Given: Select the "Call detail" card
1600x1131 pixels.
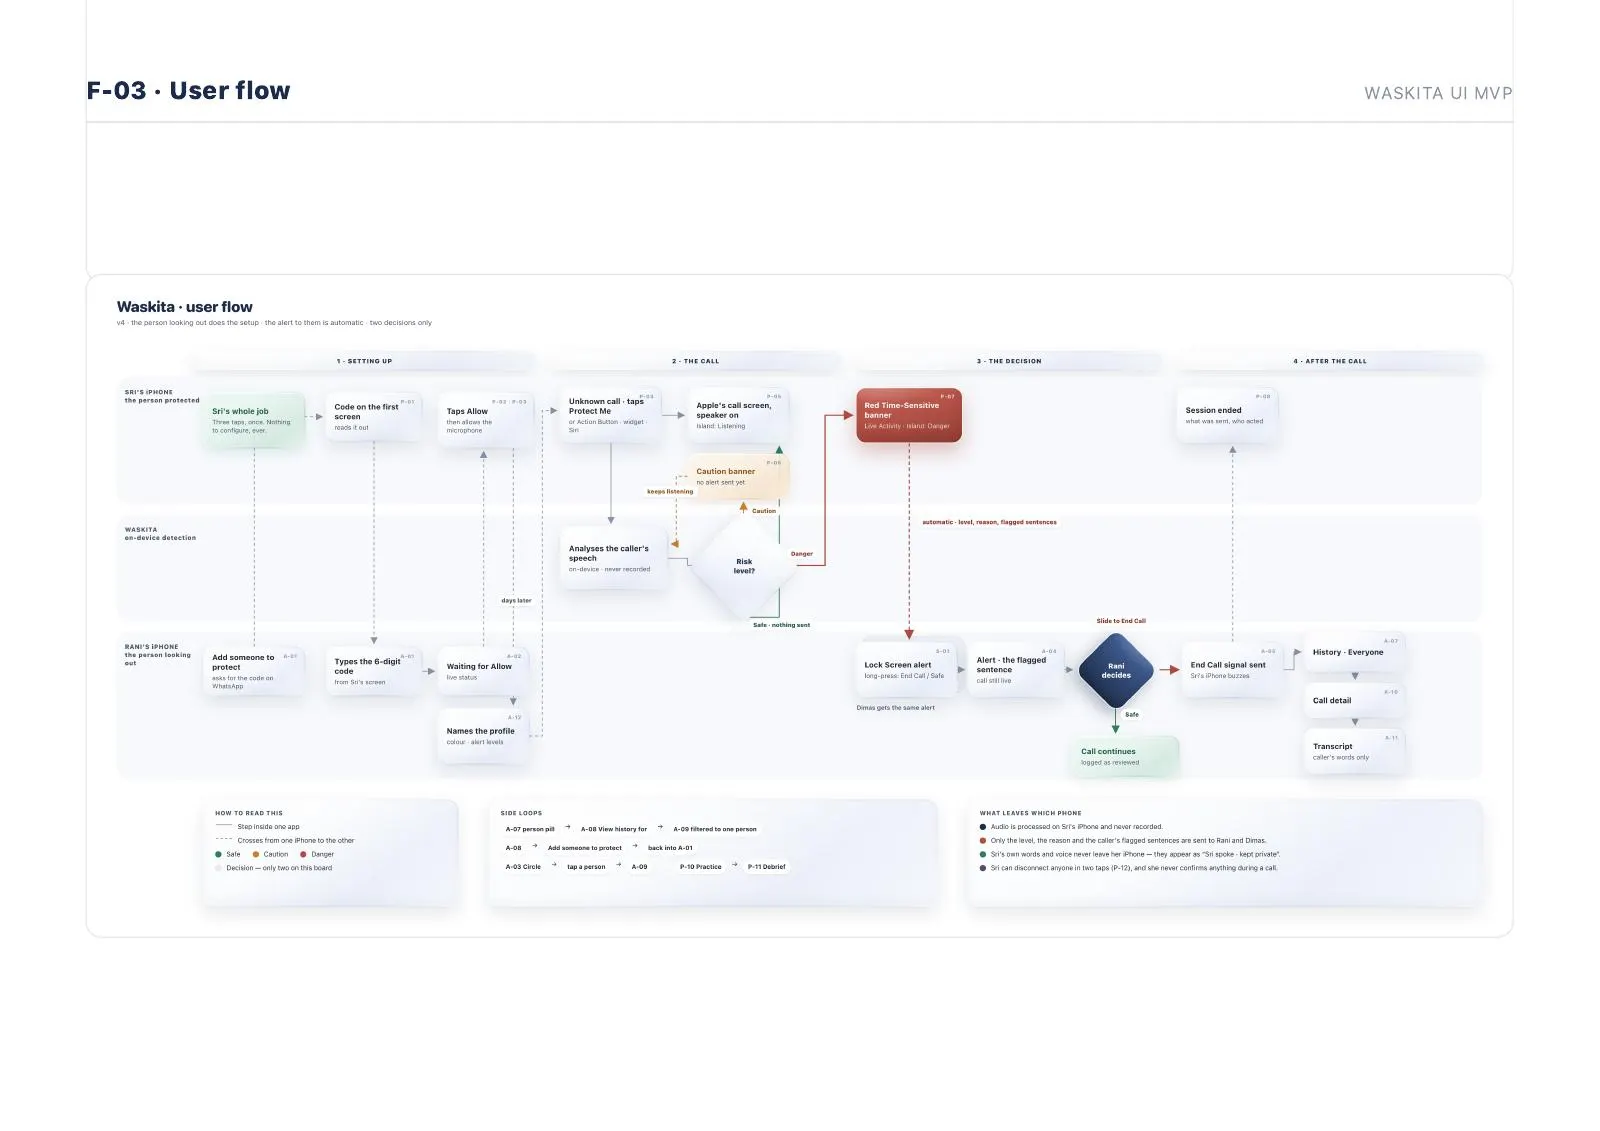Looking at the screenshot, I should 1355,701.
